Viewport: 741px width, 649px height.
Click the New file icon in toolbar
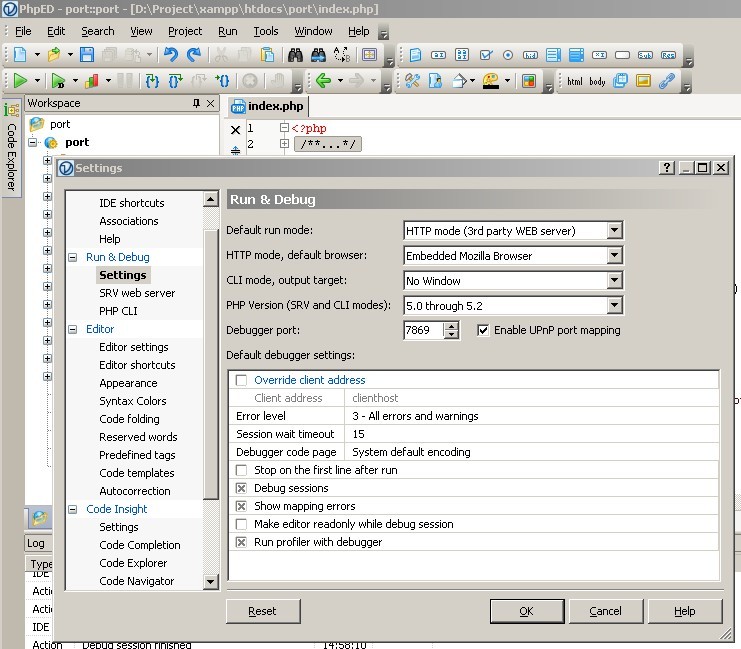[20, 55]
